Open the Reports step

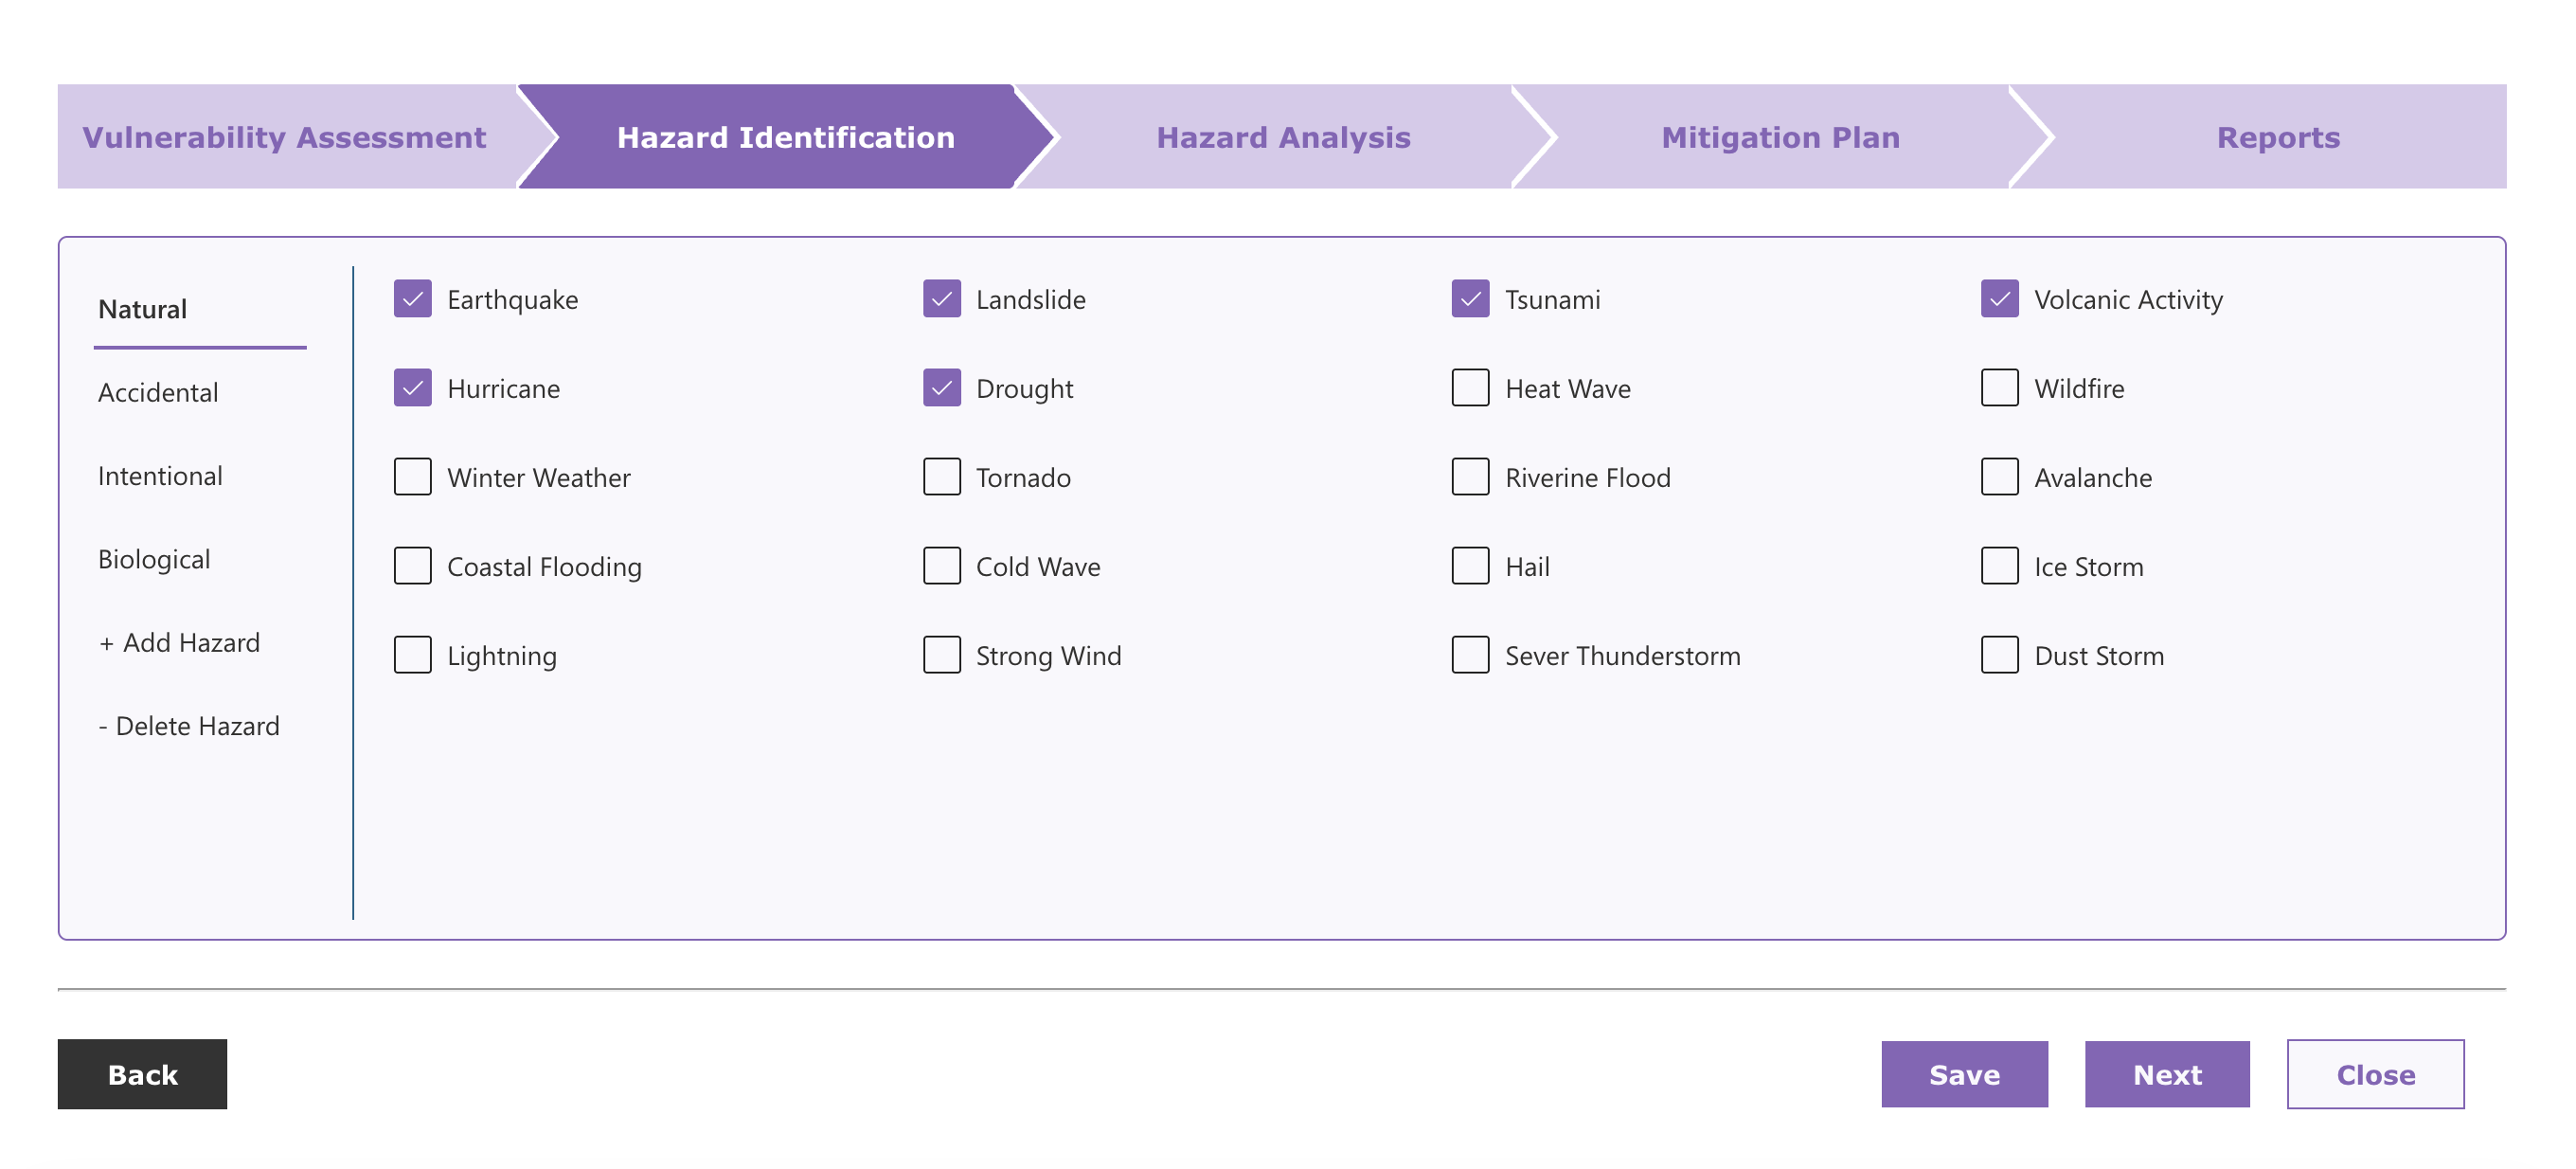2277,137
